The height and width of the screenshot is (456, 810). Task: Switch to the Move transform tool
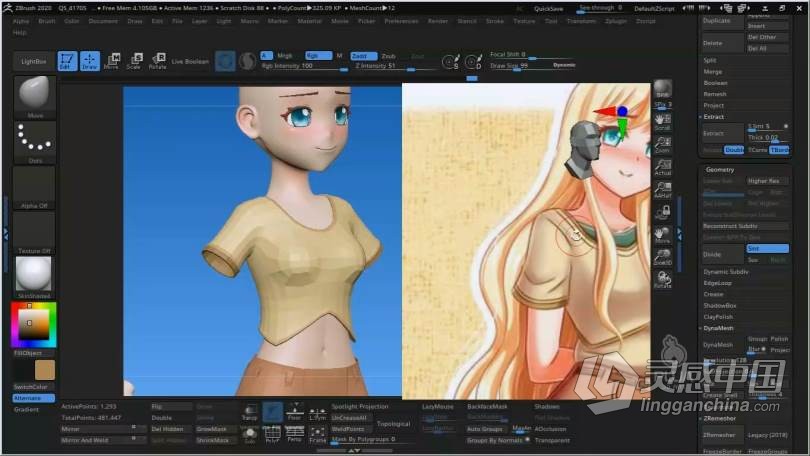(x=112, y=61)
